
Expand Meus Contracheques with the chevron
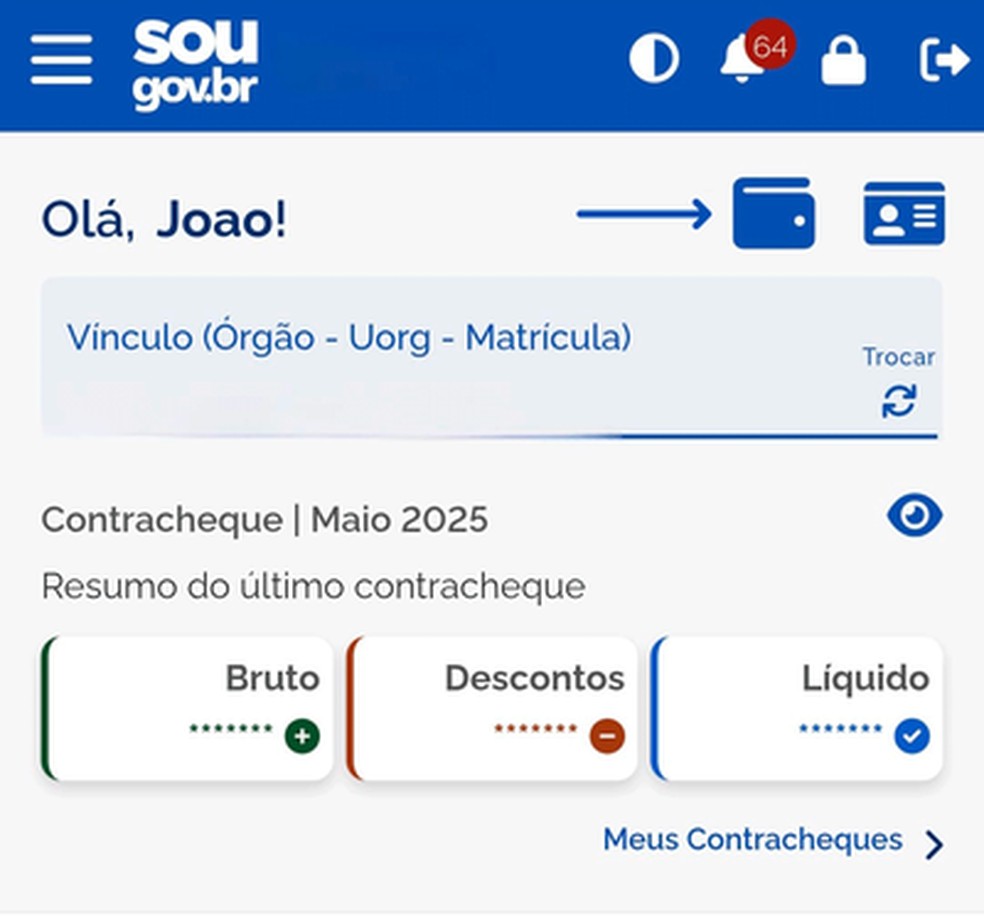coord(933,841)
